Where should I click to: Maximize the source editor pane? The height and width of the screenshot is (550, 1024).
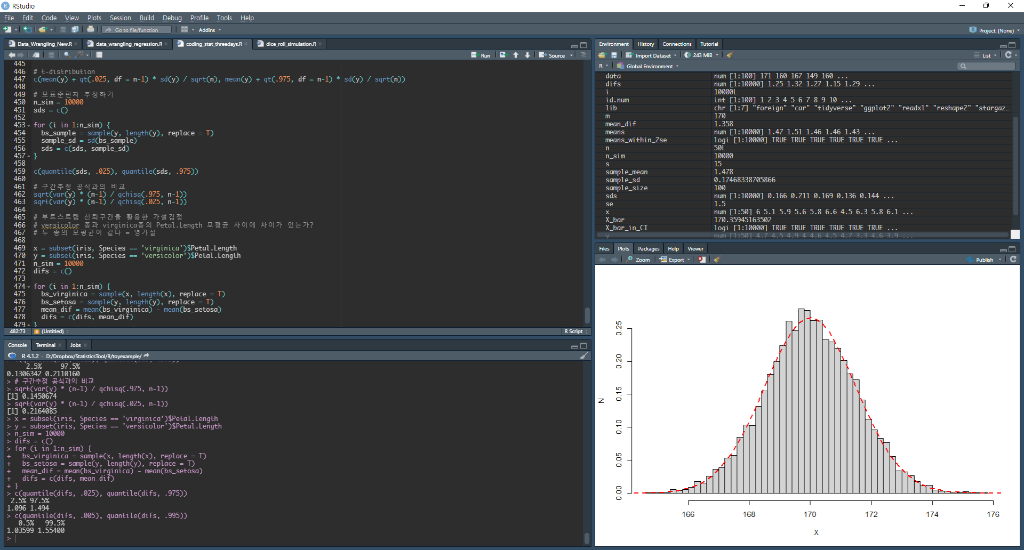tap(584, 45)
